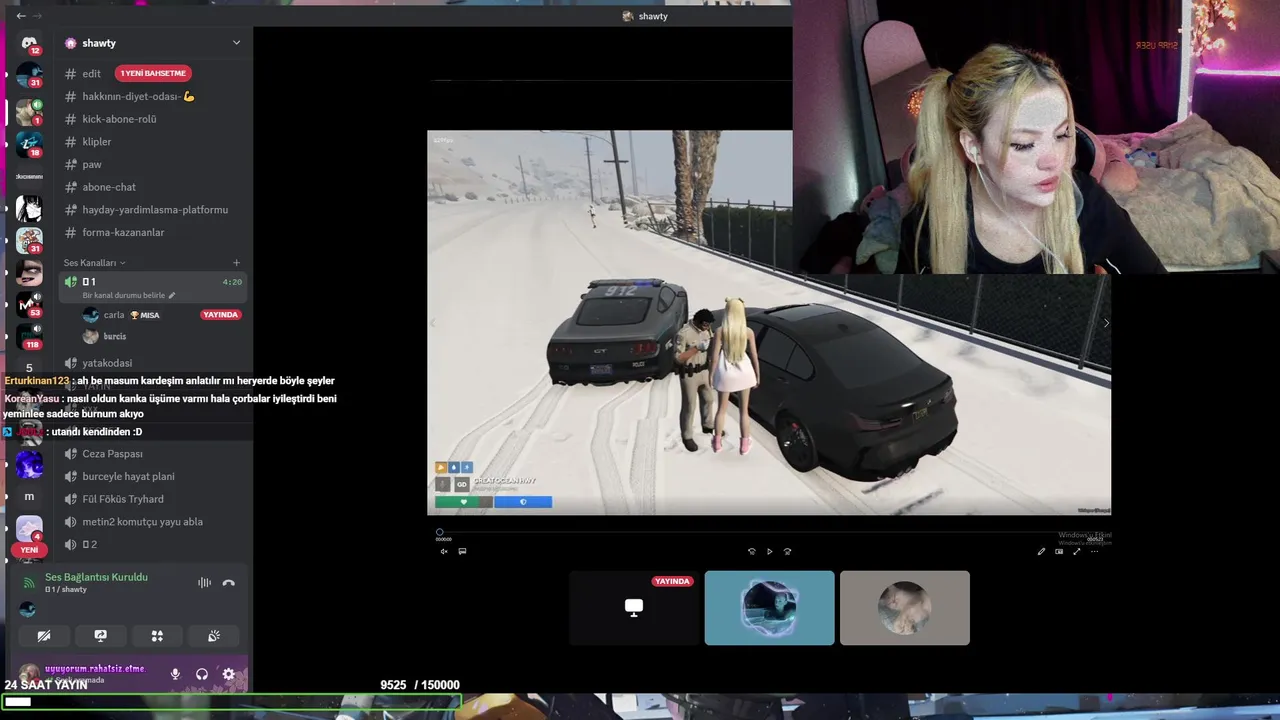Set channel status 'Bir kanal durumu belirle'
The width and height of the screenshot is (1280, 720).
[x=128, y=295]
